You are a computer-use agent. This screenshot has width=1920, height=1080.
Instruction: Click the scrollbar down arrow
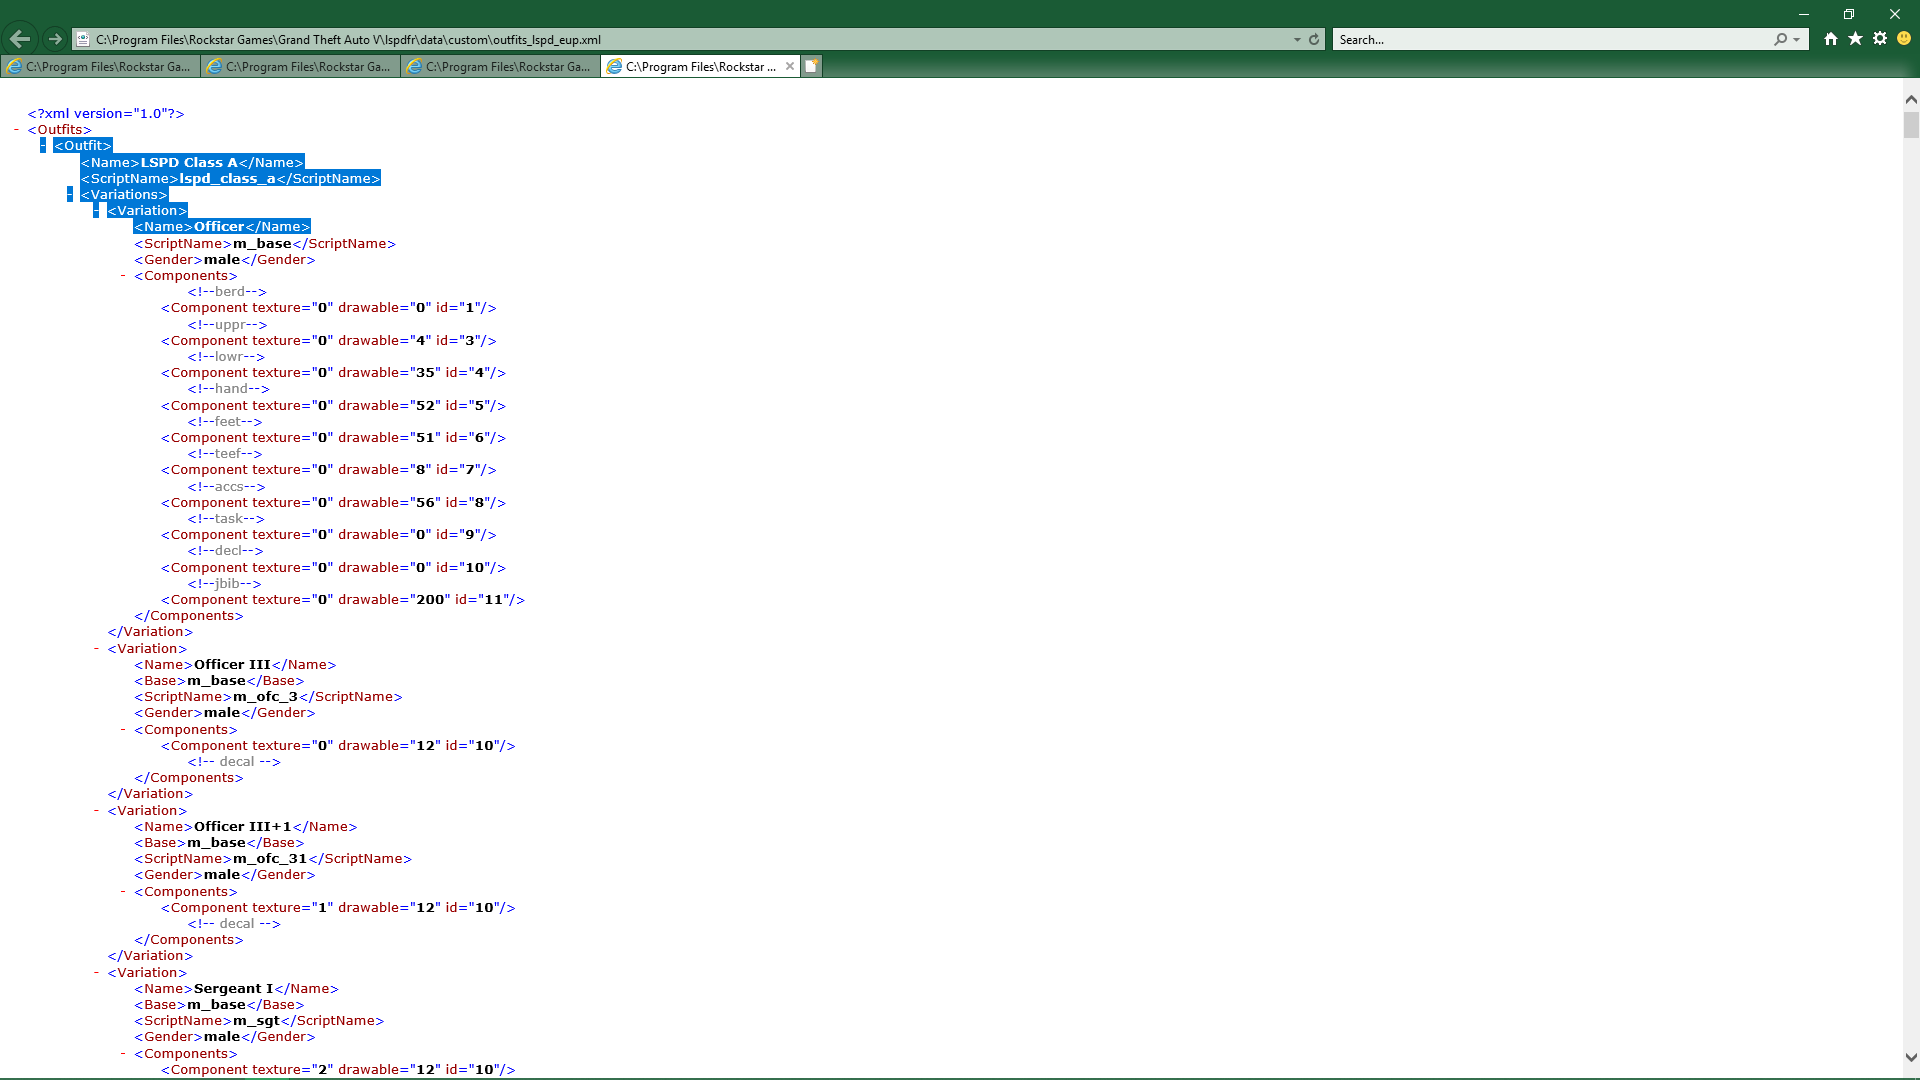[x=1911, y=1057]
